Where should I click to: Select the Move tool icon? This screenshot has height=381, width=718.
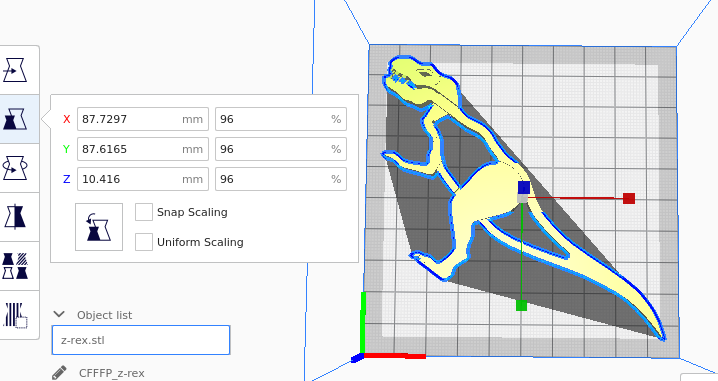(x=15, y=70)
